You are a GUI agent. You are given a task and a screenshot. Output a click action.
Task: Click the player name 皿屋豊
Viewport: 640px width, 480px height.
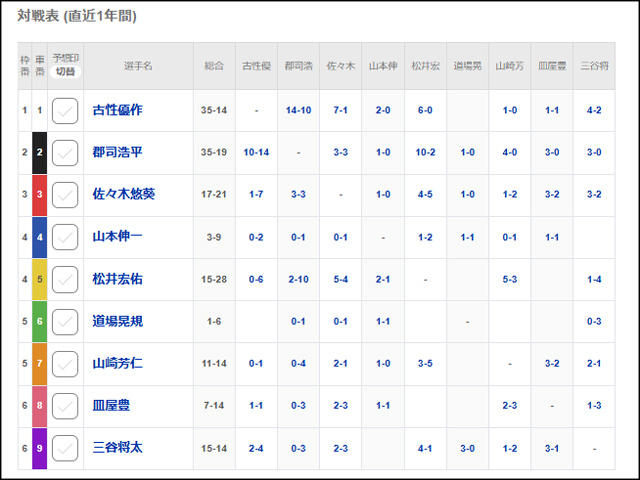[x=111, y=405]
